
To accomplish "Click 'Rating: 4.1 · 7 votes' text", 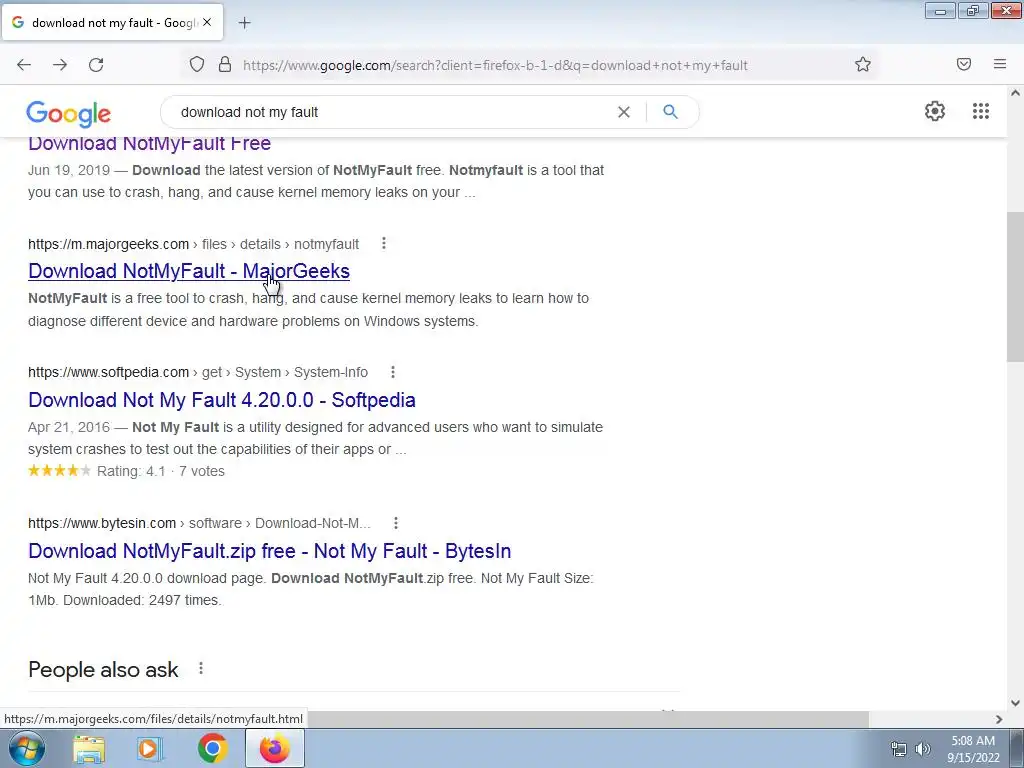I will coord(161,472).
